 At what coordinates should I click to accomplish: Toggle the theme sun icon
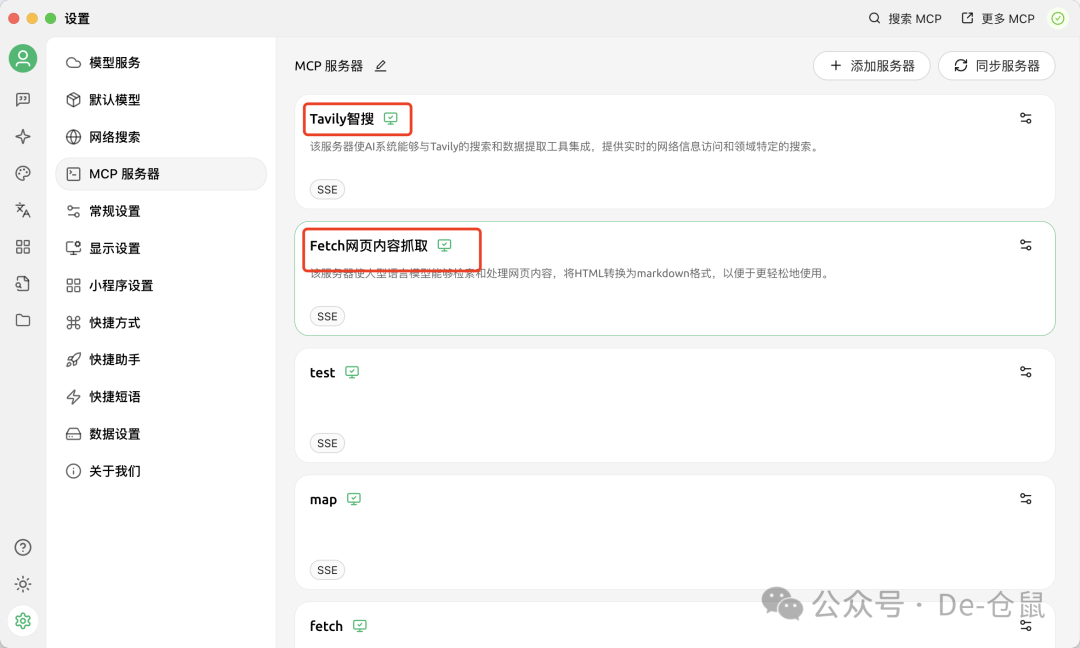coord(23,584)
